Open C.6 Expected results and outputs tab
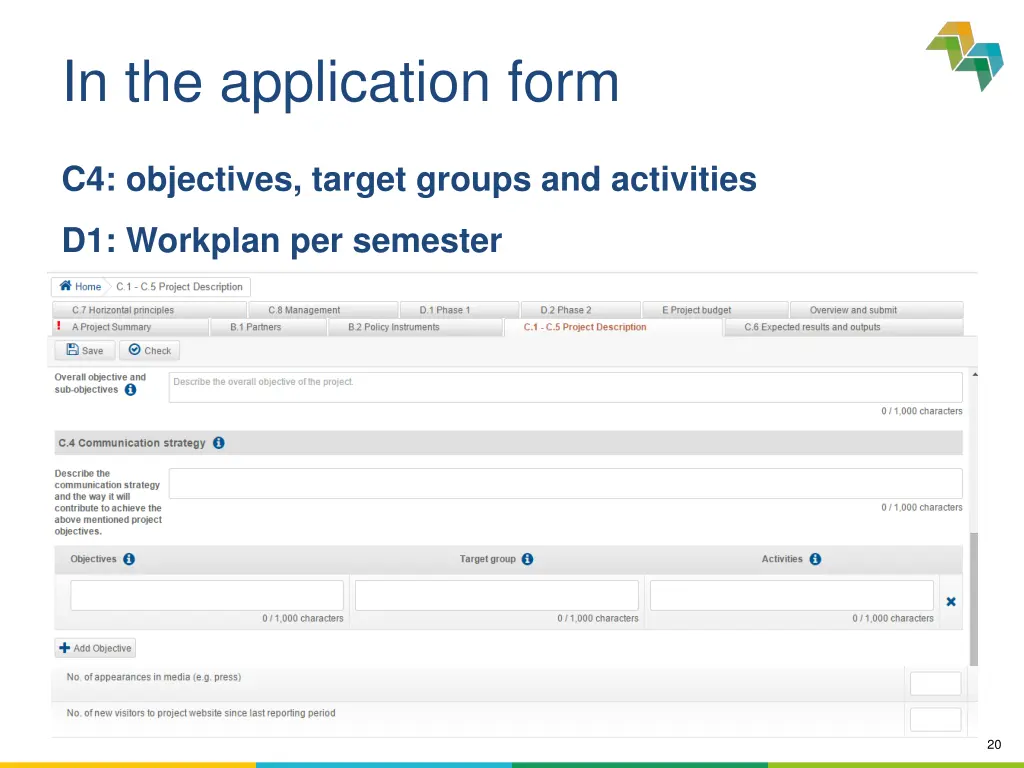The width and height of the screenshot is (1024, 768). 844,327
